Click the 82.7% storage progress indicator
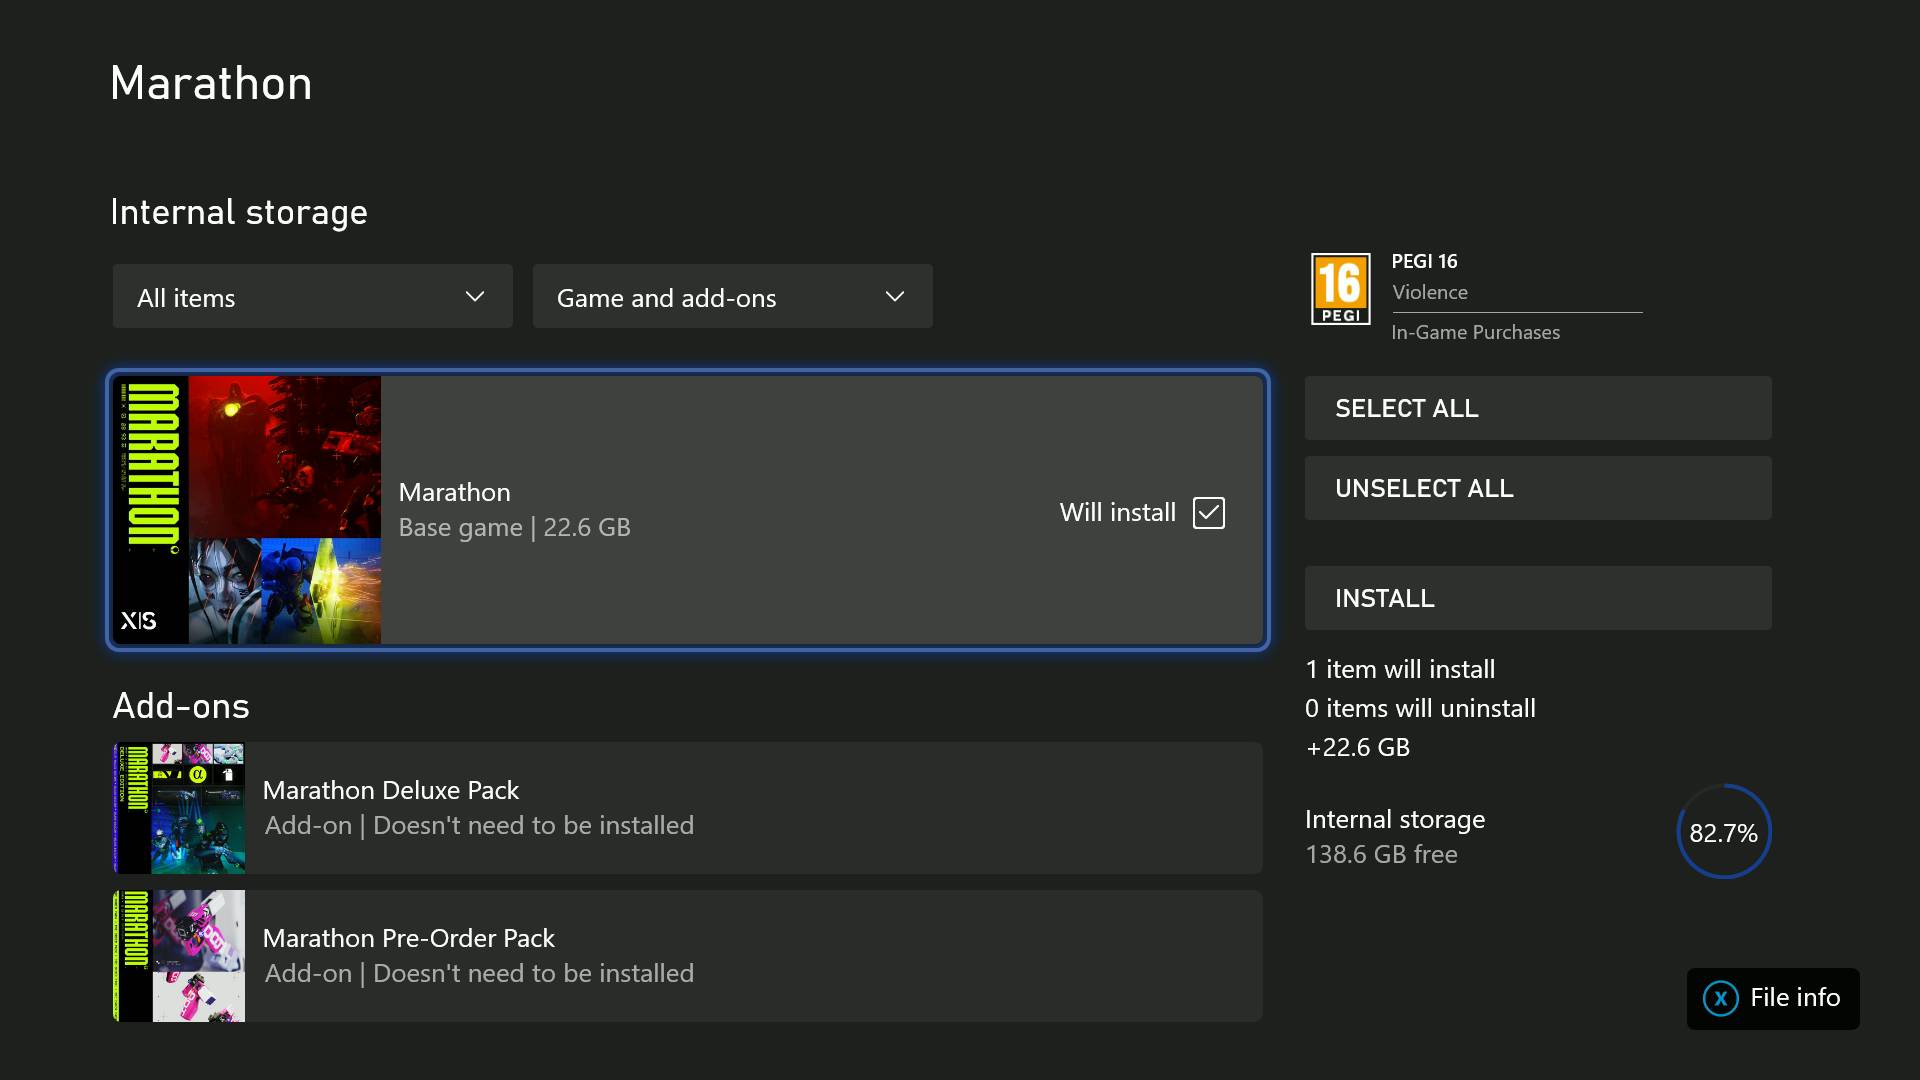 tap(1723, 831)
